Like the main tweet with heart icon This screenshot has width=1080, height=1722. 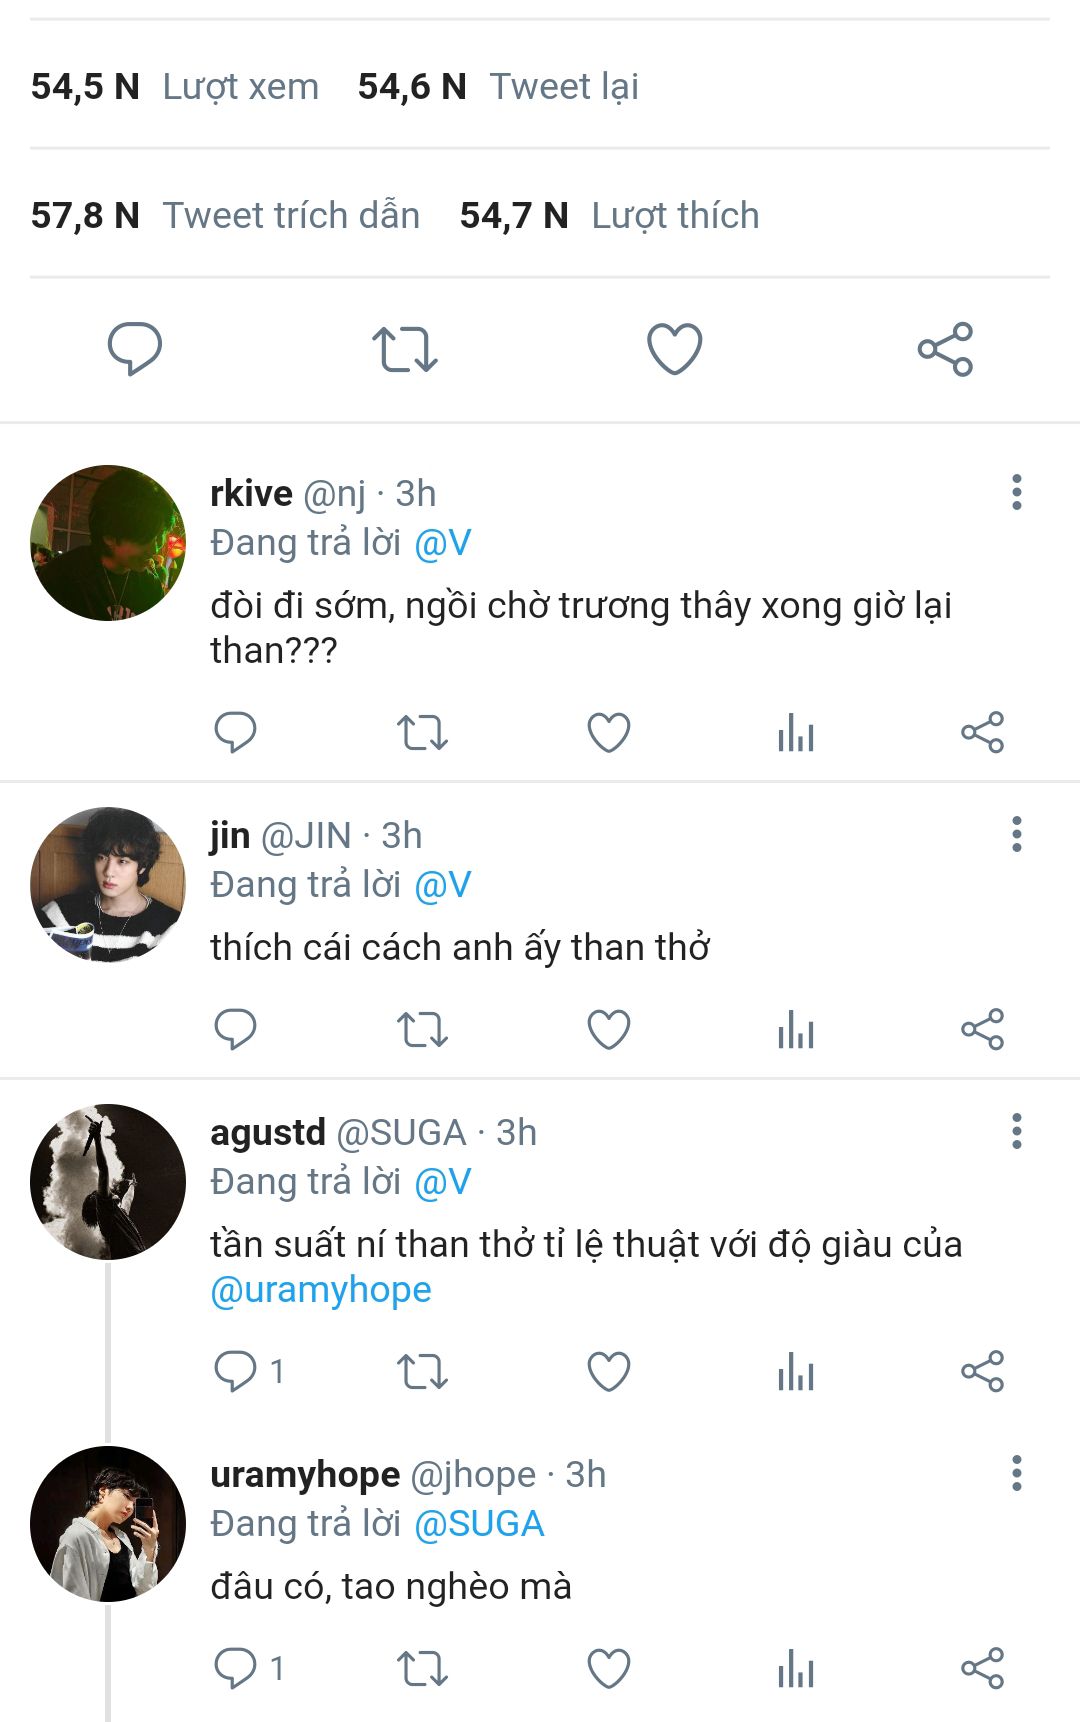tap(675, 349)
